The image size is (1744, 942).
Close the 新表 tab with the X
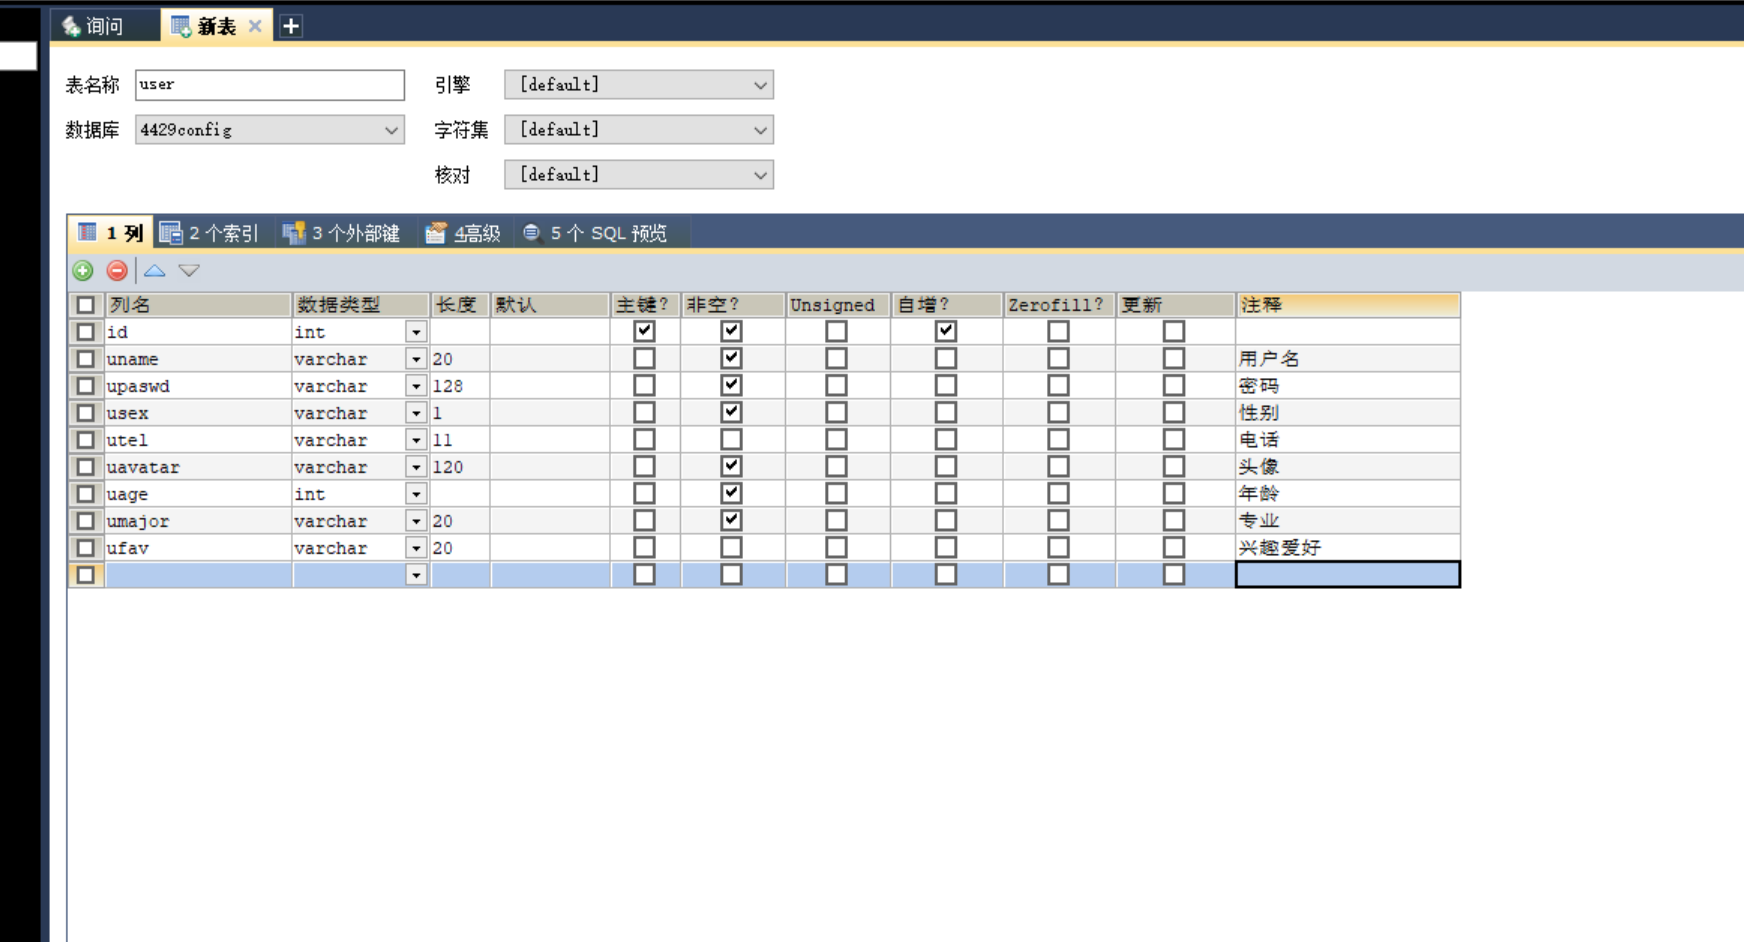coord(255,26)
